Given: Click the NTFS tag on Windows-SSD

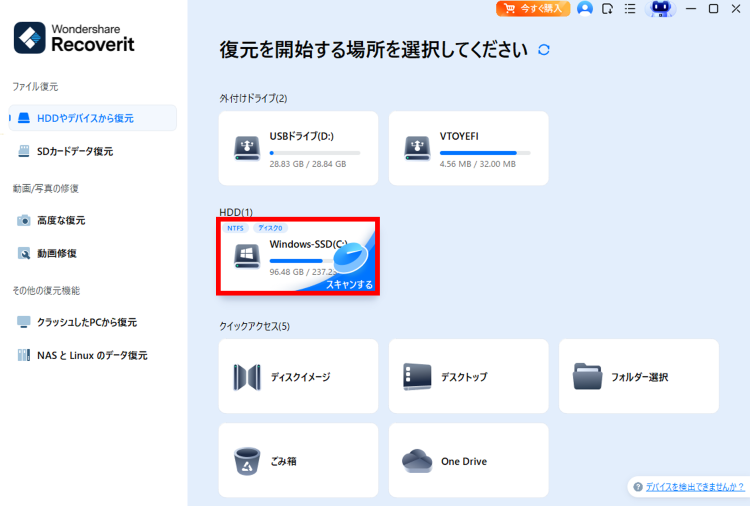Looking at the screenshot, I should (x=235, y=228).
